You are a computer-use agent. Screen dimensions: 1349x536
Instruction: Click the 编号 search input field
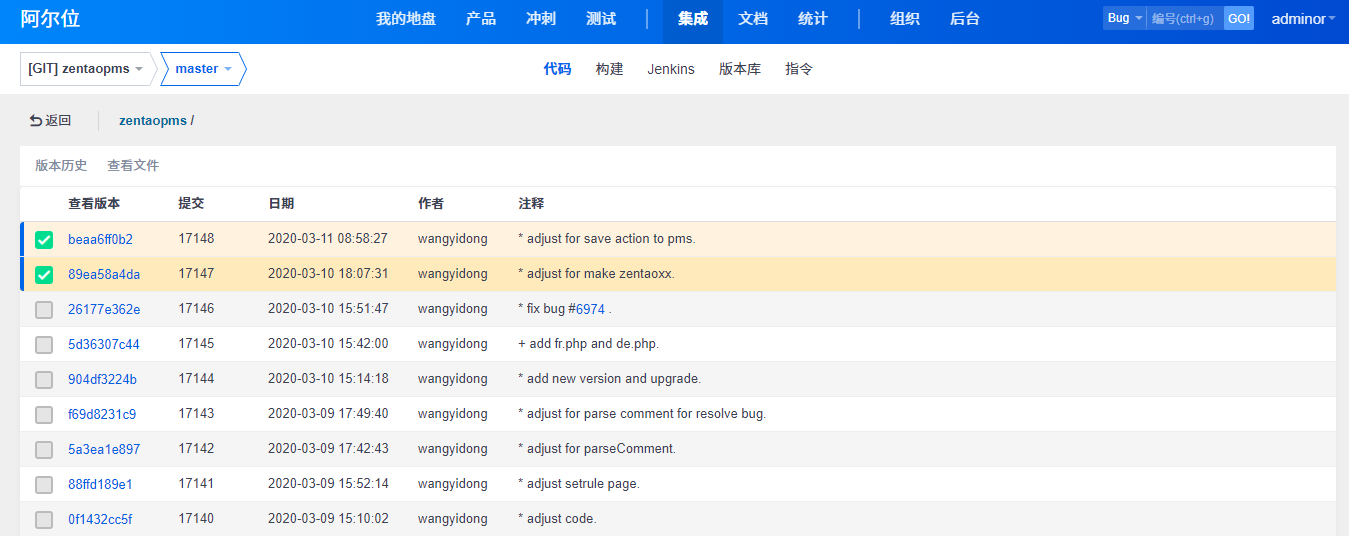pos(1185,18)
